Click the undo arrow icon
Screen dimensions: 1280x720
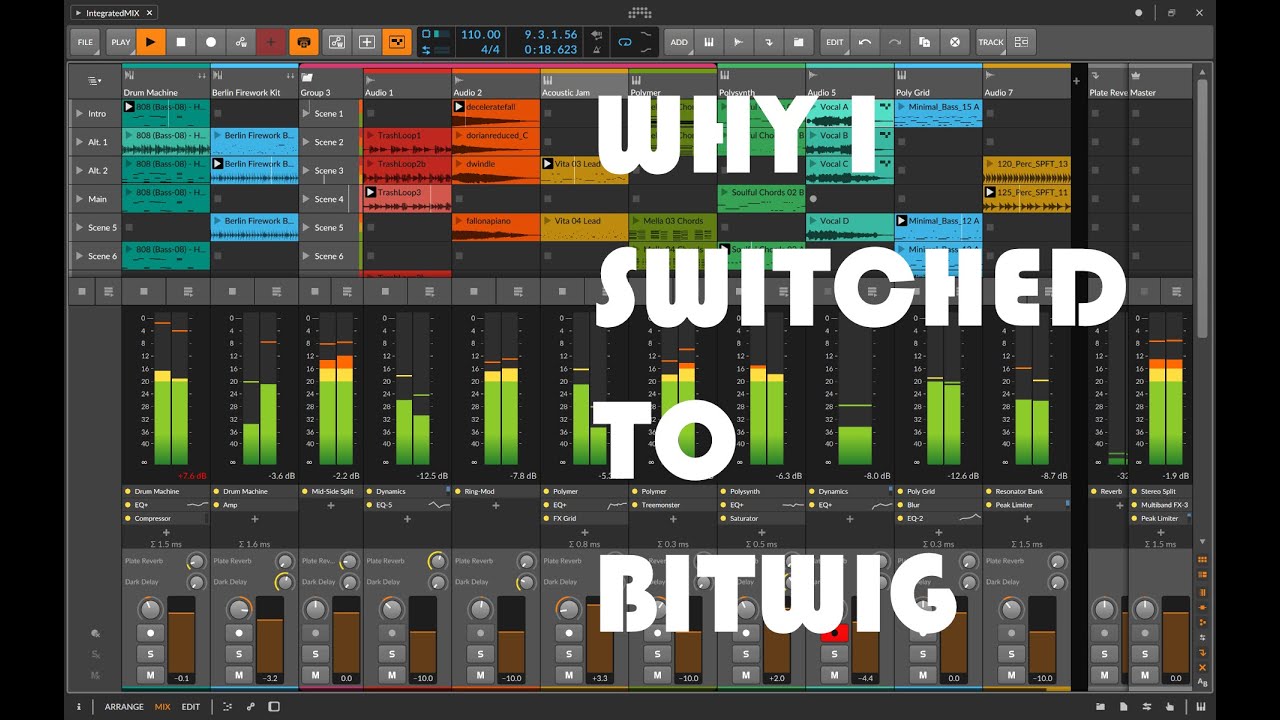coord(864,42)
